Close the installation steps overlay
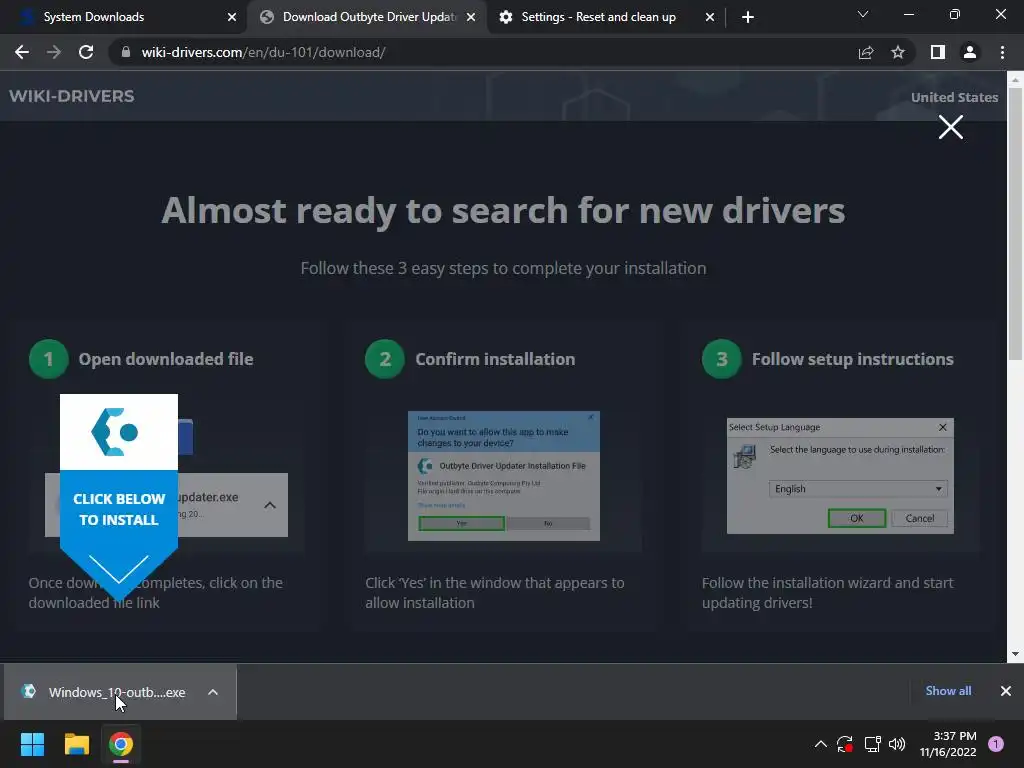Viewport: 1024px width, 768px height. click(x=951, y=127)
